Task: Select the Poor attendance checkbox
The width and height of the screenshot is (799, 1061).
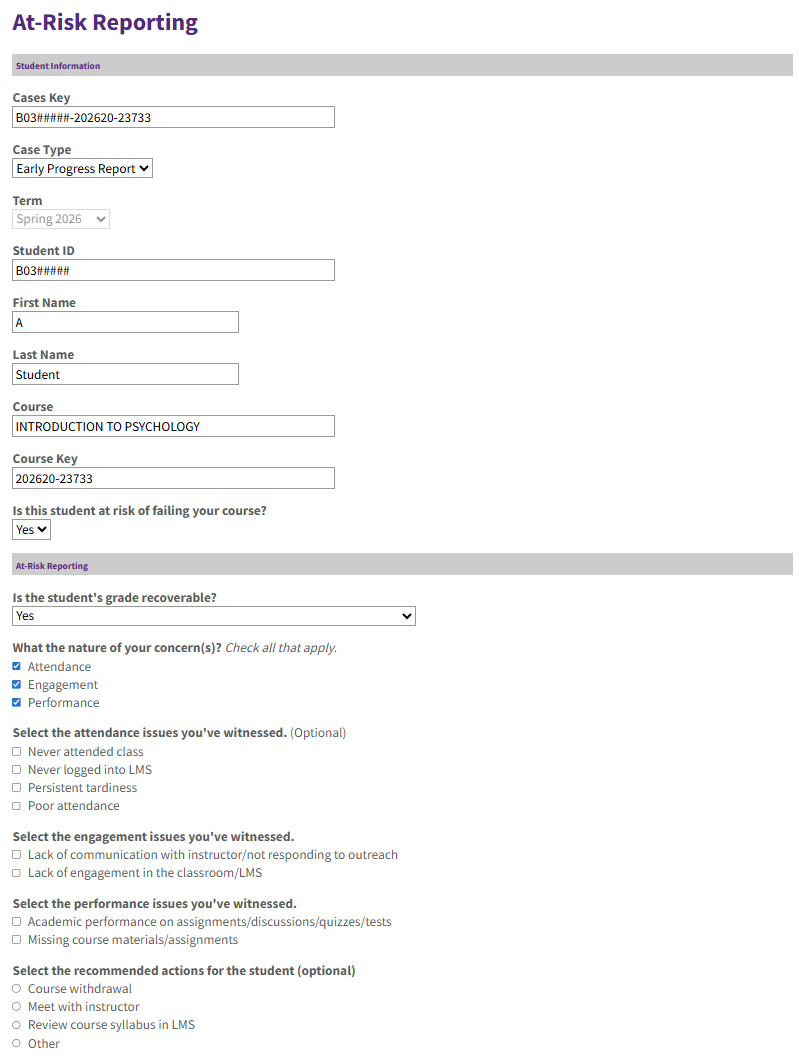Action: pyautogui.click(x=17, y=806)
